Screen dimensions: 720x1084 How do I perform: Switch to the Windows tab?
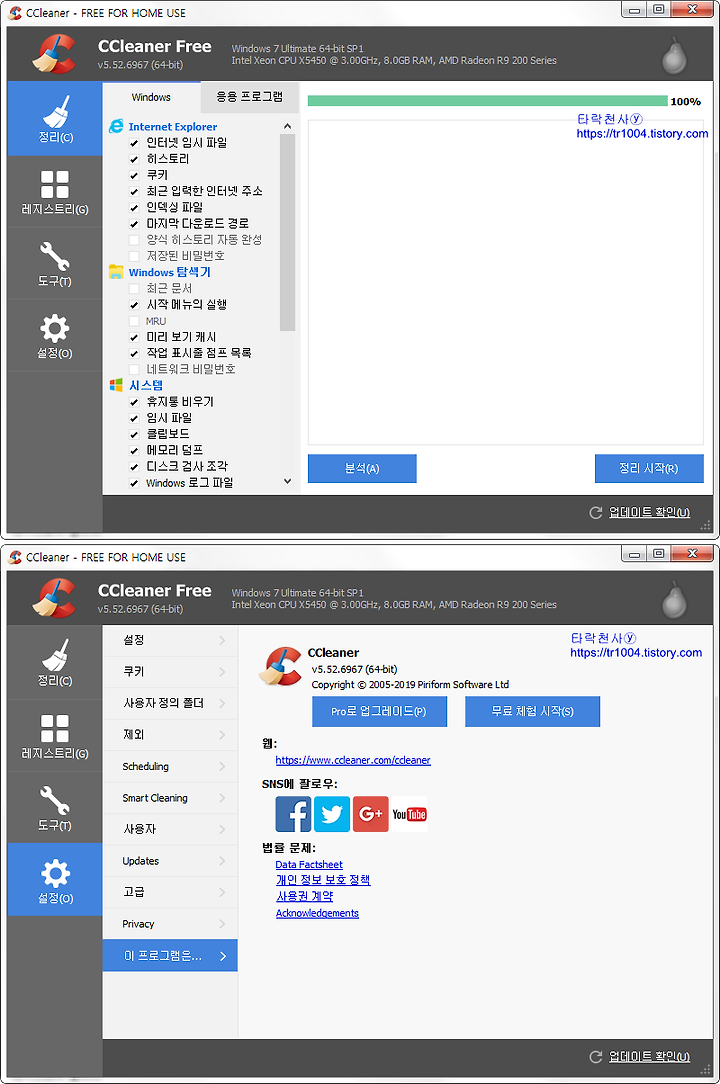[x=151, y=97]
